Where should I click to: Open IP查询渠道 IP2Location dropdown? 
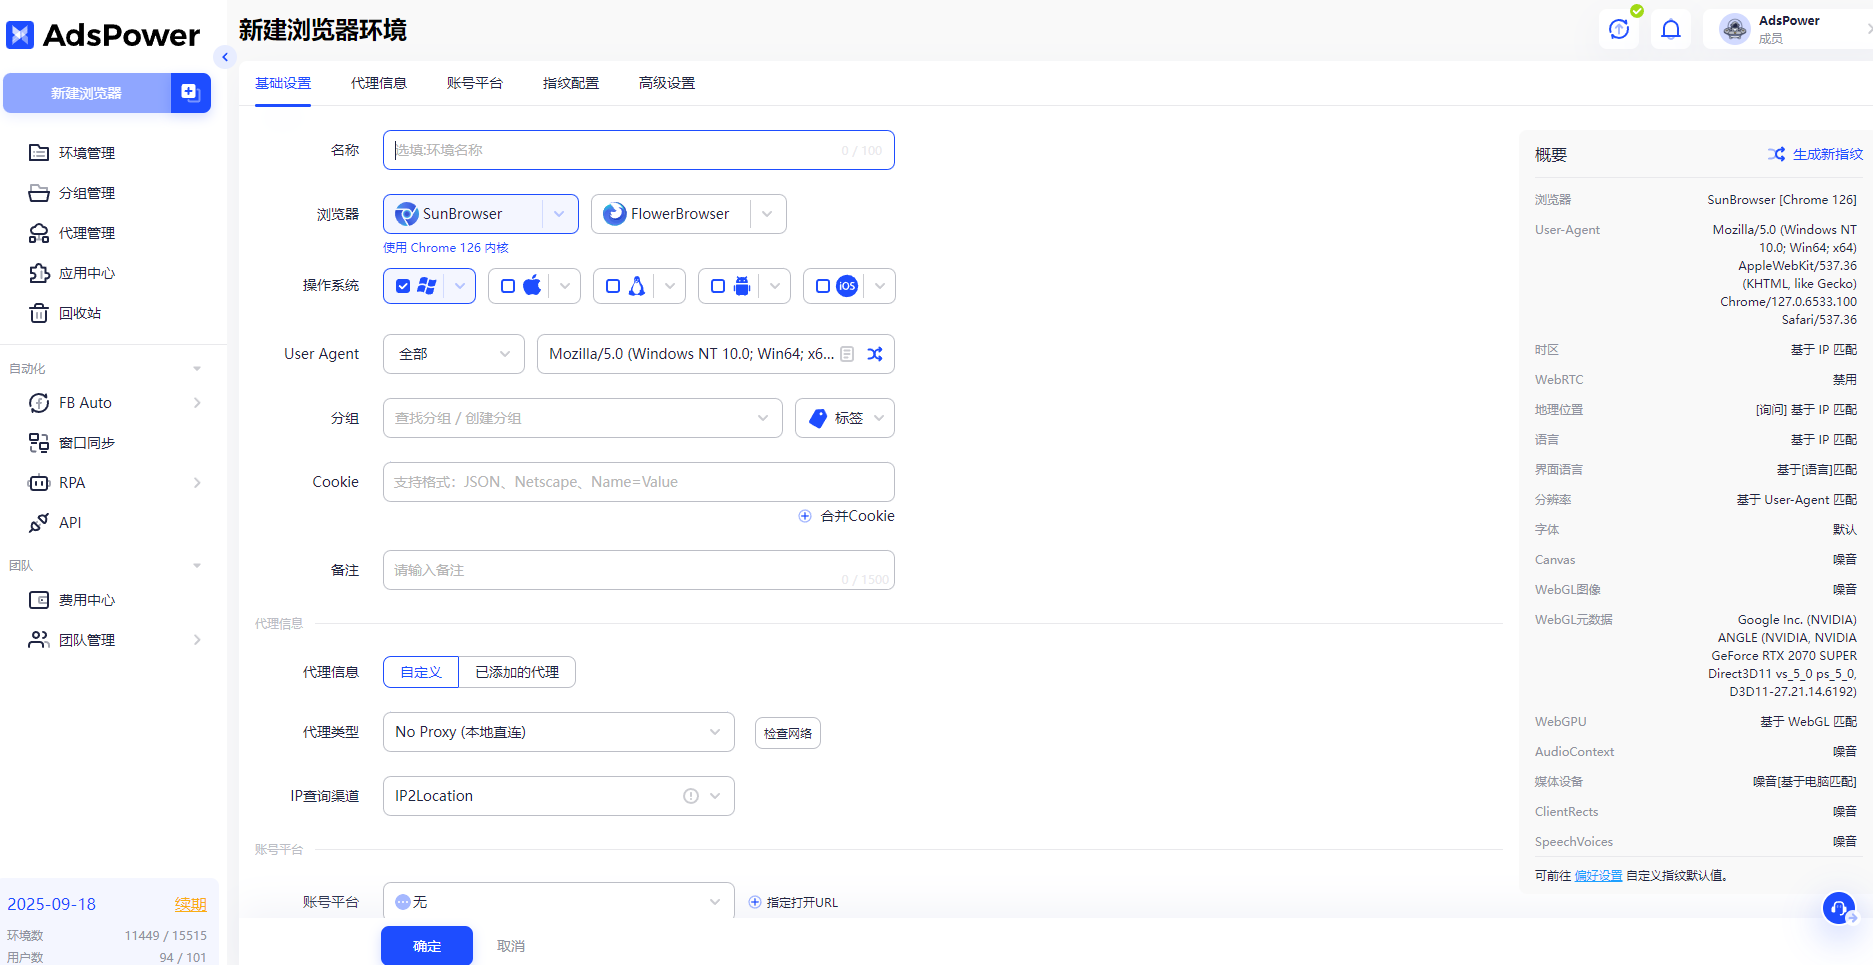pos(559,796)
